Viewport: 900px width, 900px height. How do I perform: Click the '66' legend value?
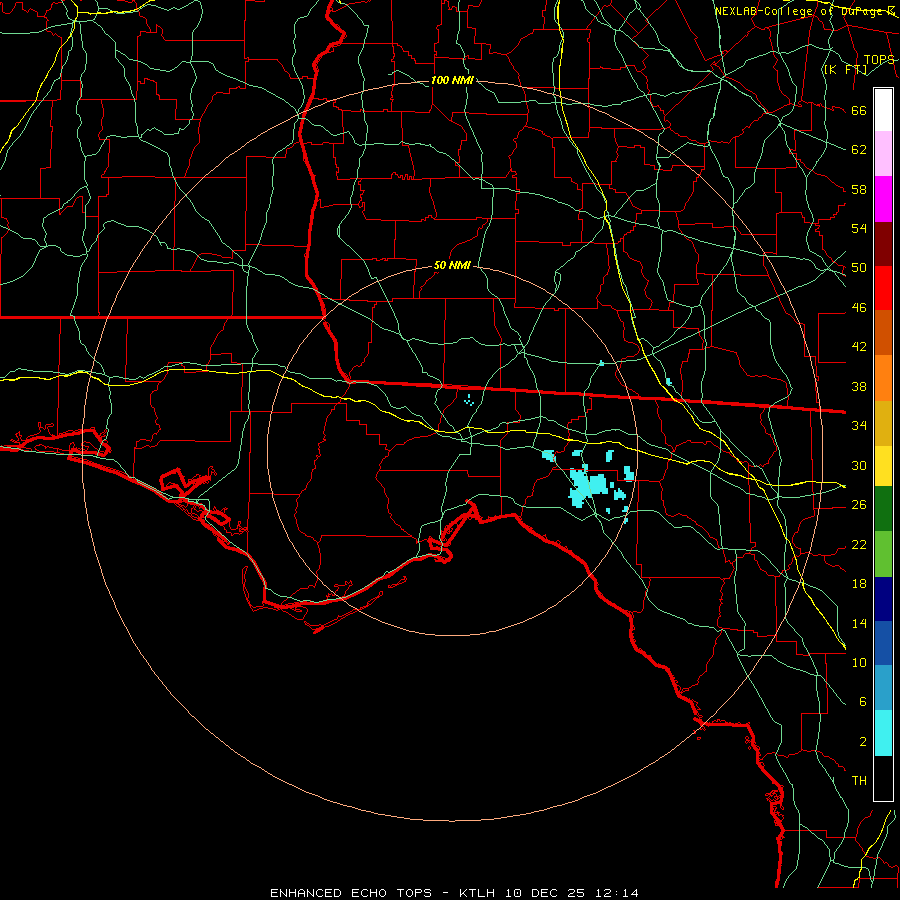pyautogui.click(x=859, y=110)
